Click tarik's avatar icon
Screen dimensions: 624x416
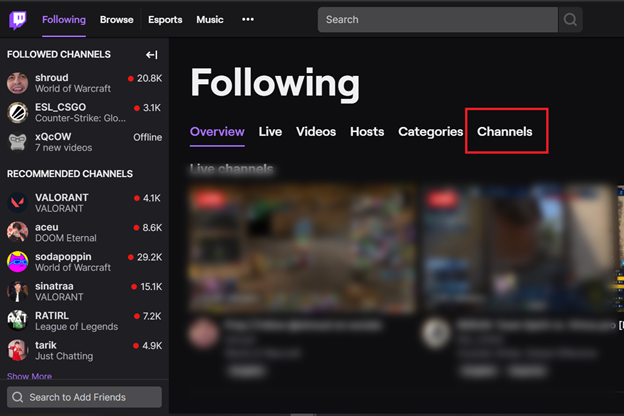[x=18, y=350]
